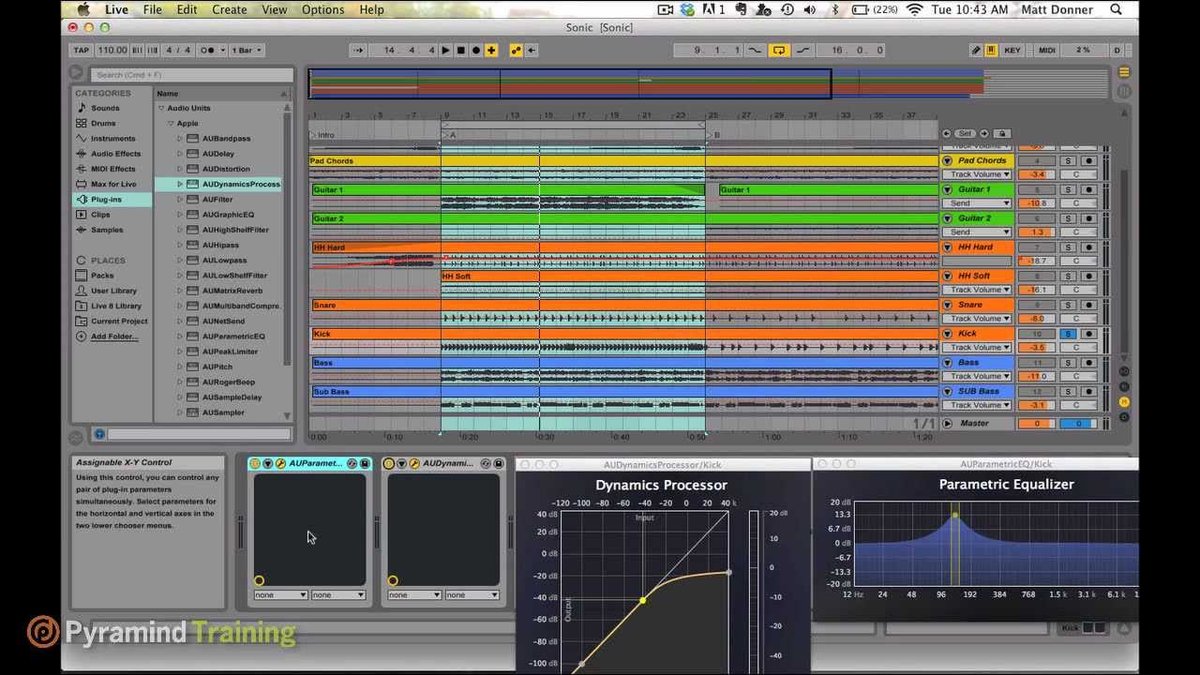The image size is (1200, 675).
Task: Click the arrangement Record button
Action: point(475,50)
